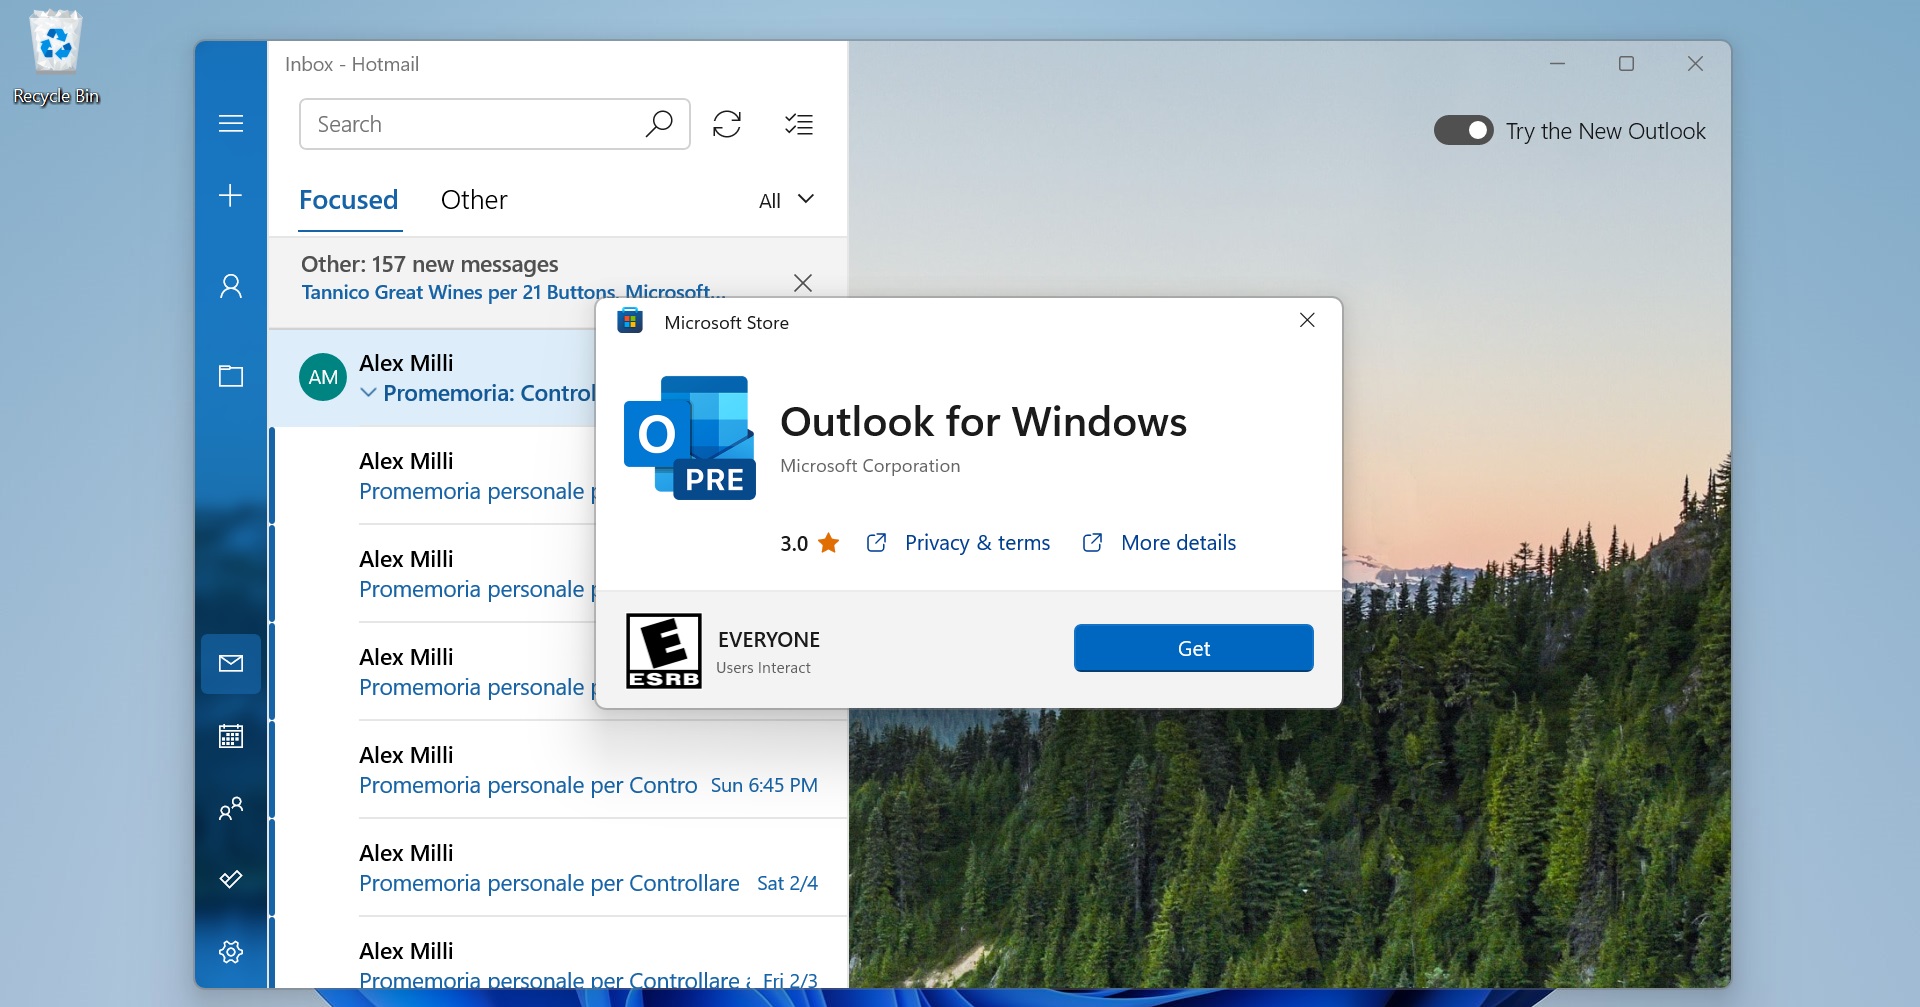Click the Other: 157 new messages heading
1920x1007 pixels.
coord(430,264)
